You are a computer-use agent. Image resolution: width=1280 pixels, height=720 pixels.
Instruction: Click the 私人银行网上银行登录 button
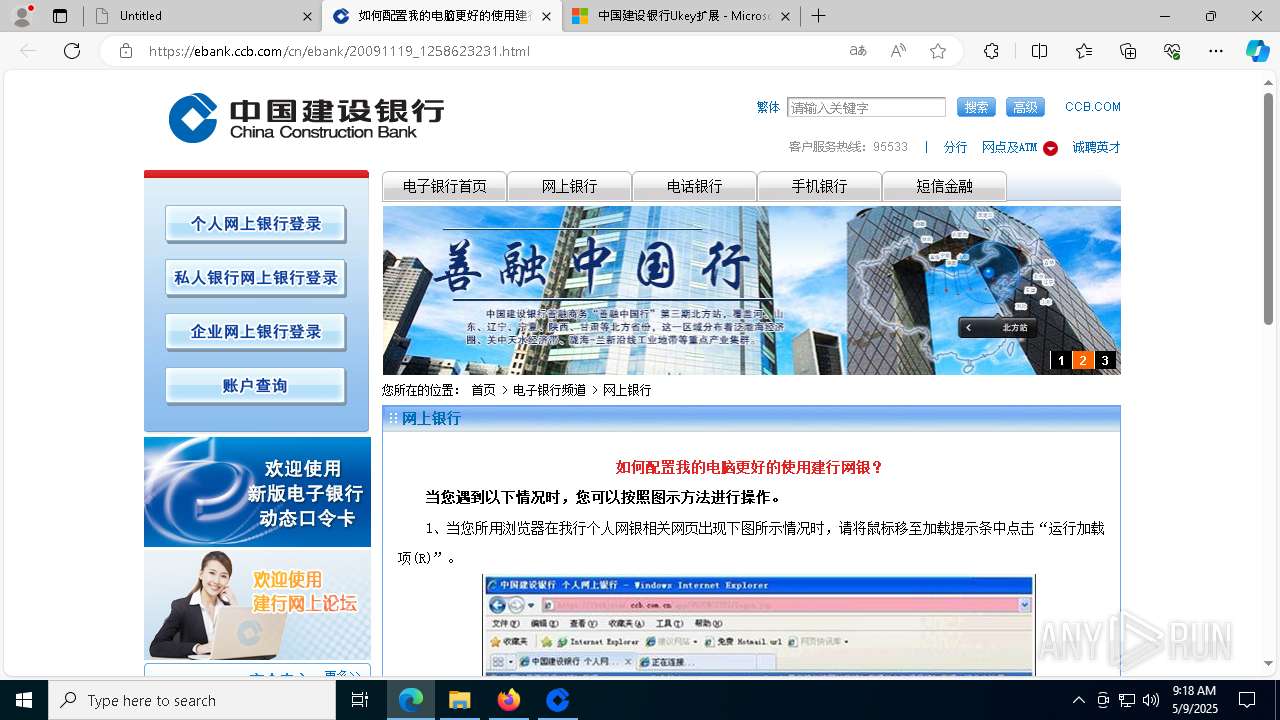[256, 278]
